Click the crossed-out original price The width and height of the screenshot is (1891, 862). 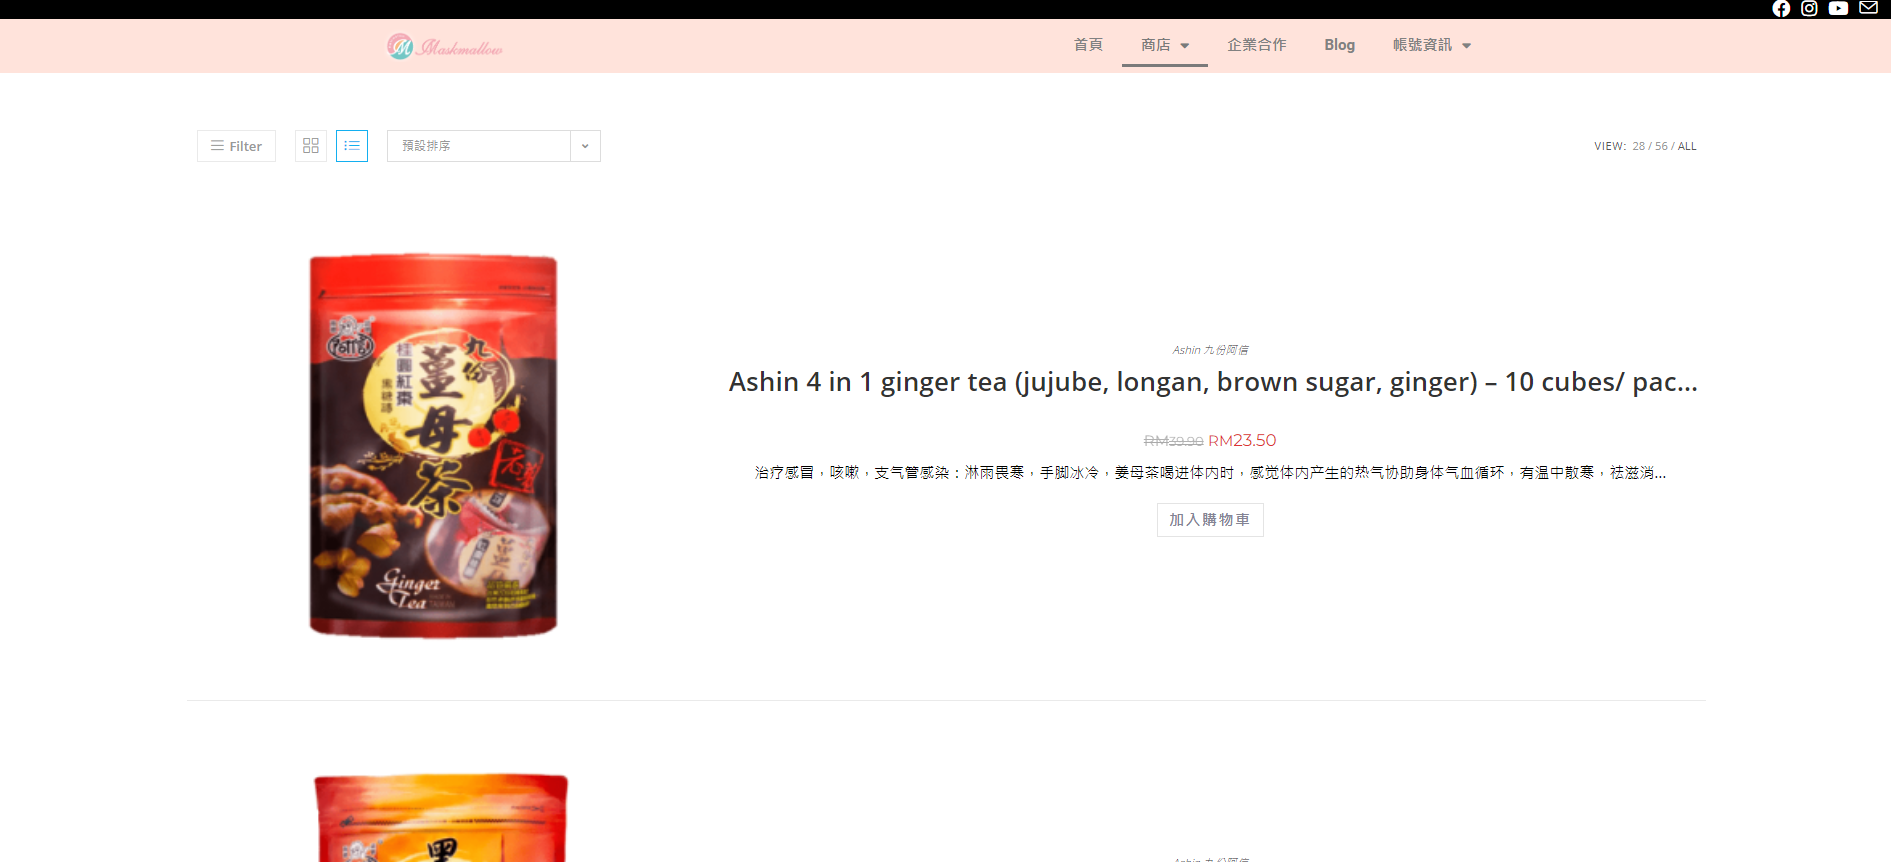coord(1173,441)
